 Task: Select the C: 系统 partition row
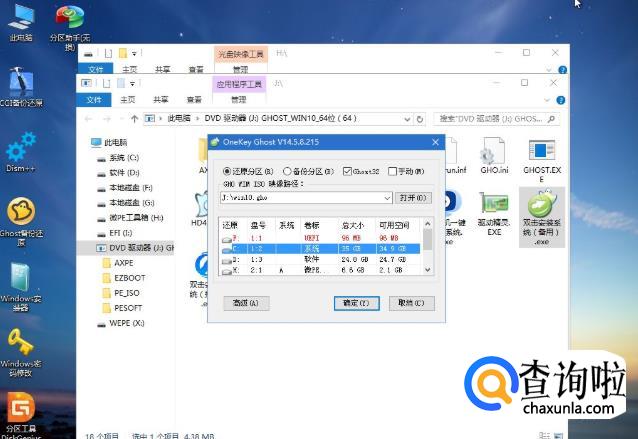(x=321, y=249)
